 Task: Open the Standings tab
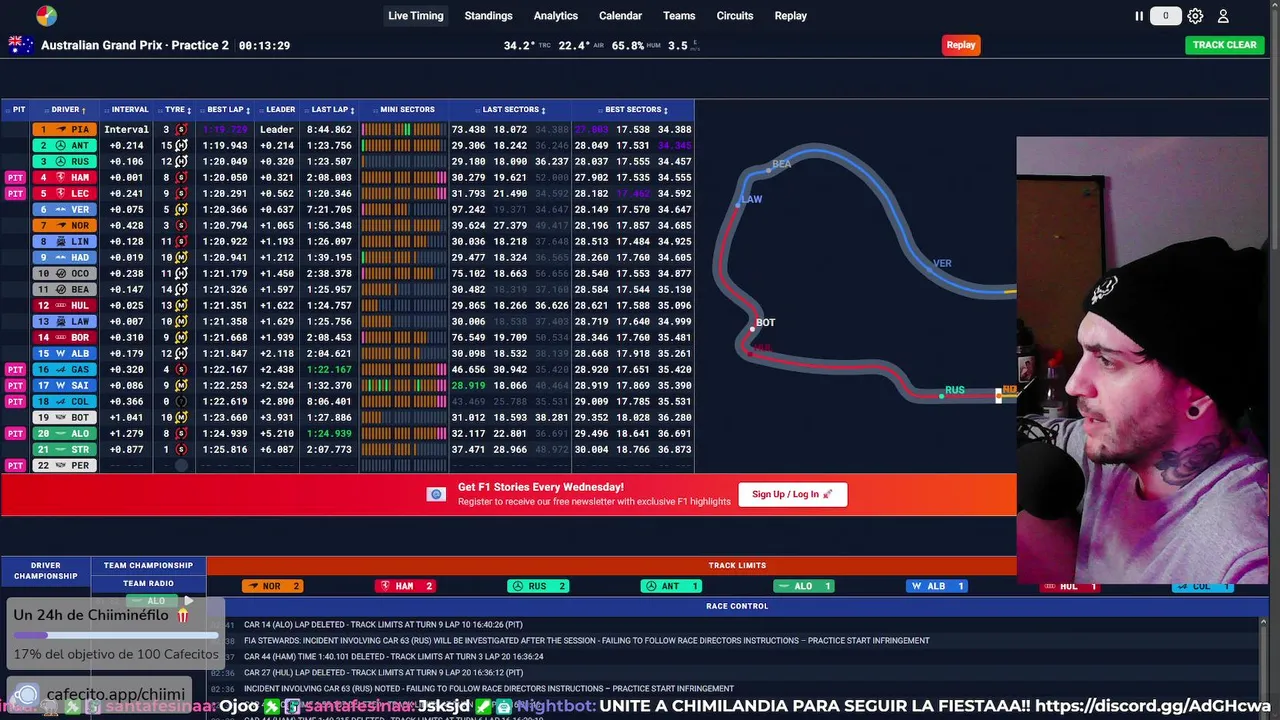[x=488, y=16]
